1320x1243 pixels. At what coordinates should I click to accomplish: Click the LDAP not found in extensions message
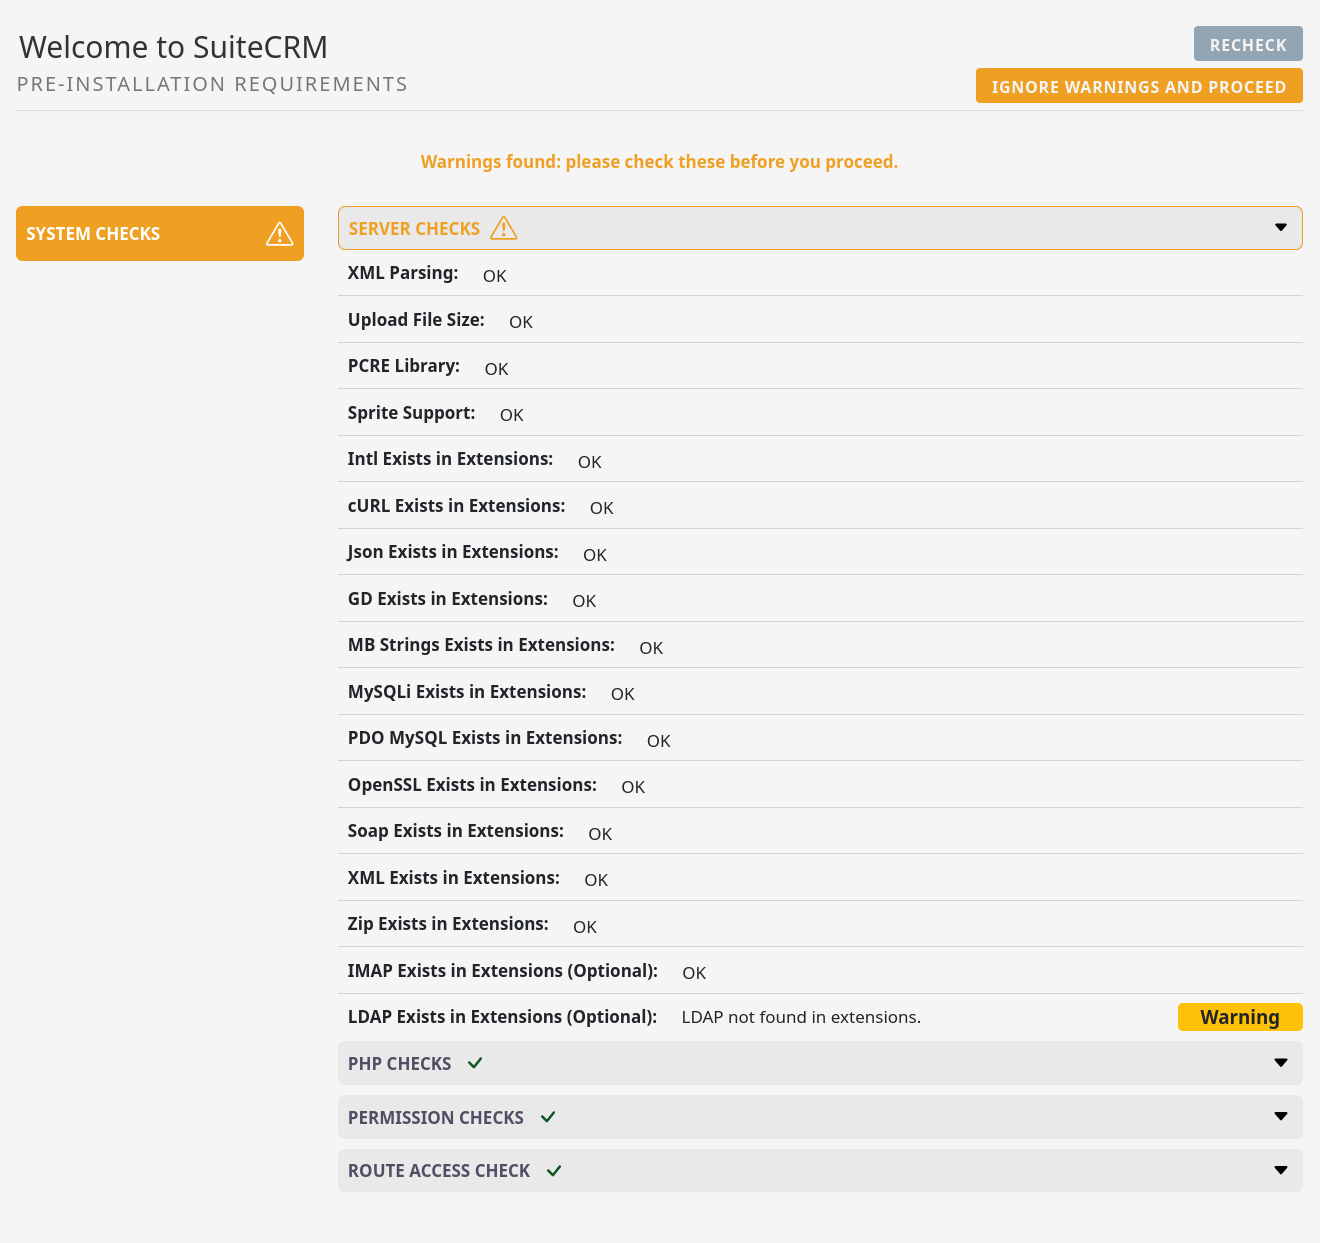tap(800, 1017)
